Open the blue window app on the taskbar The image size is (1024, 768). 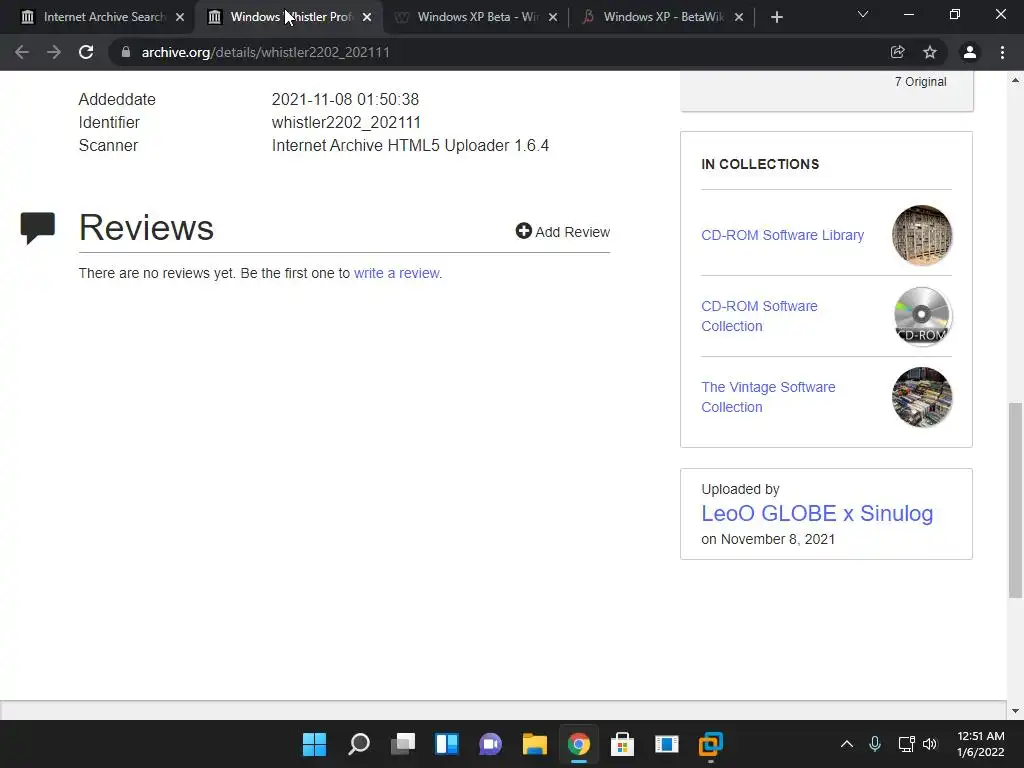(x=667, y=744)
